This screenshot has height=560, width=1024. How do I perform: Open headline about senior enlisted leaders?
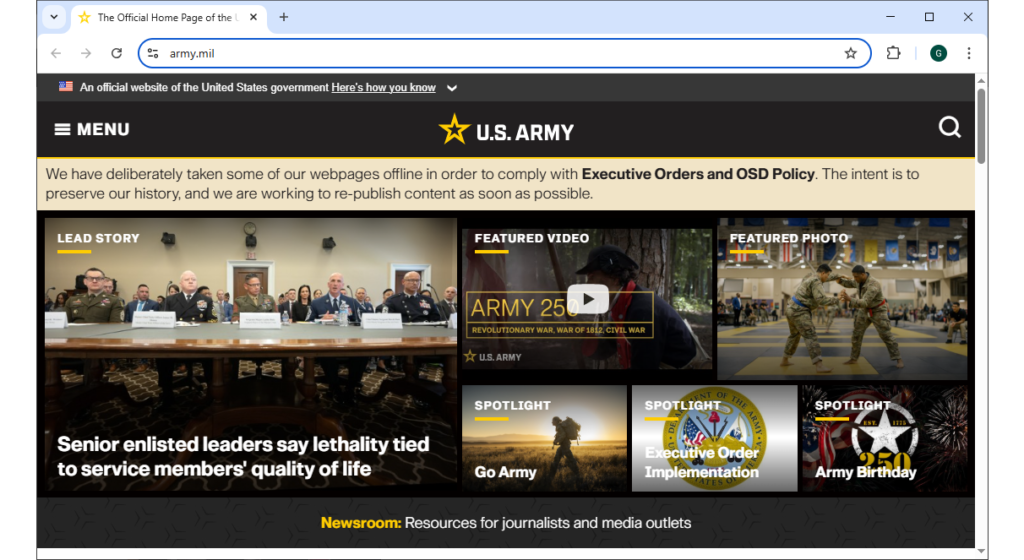click(x=243, y=456)
